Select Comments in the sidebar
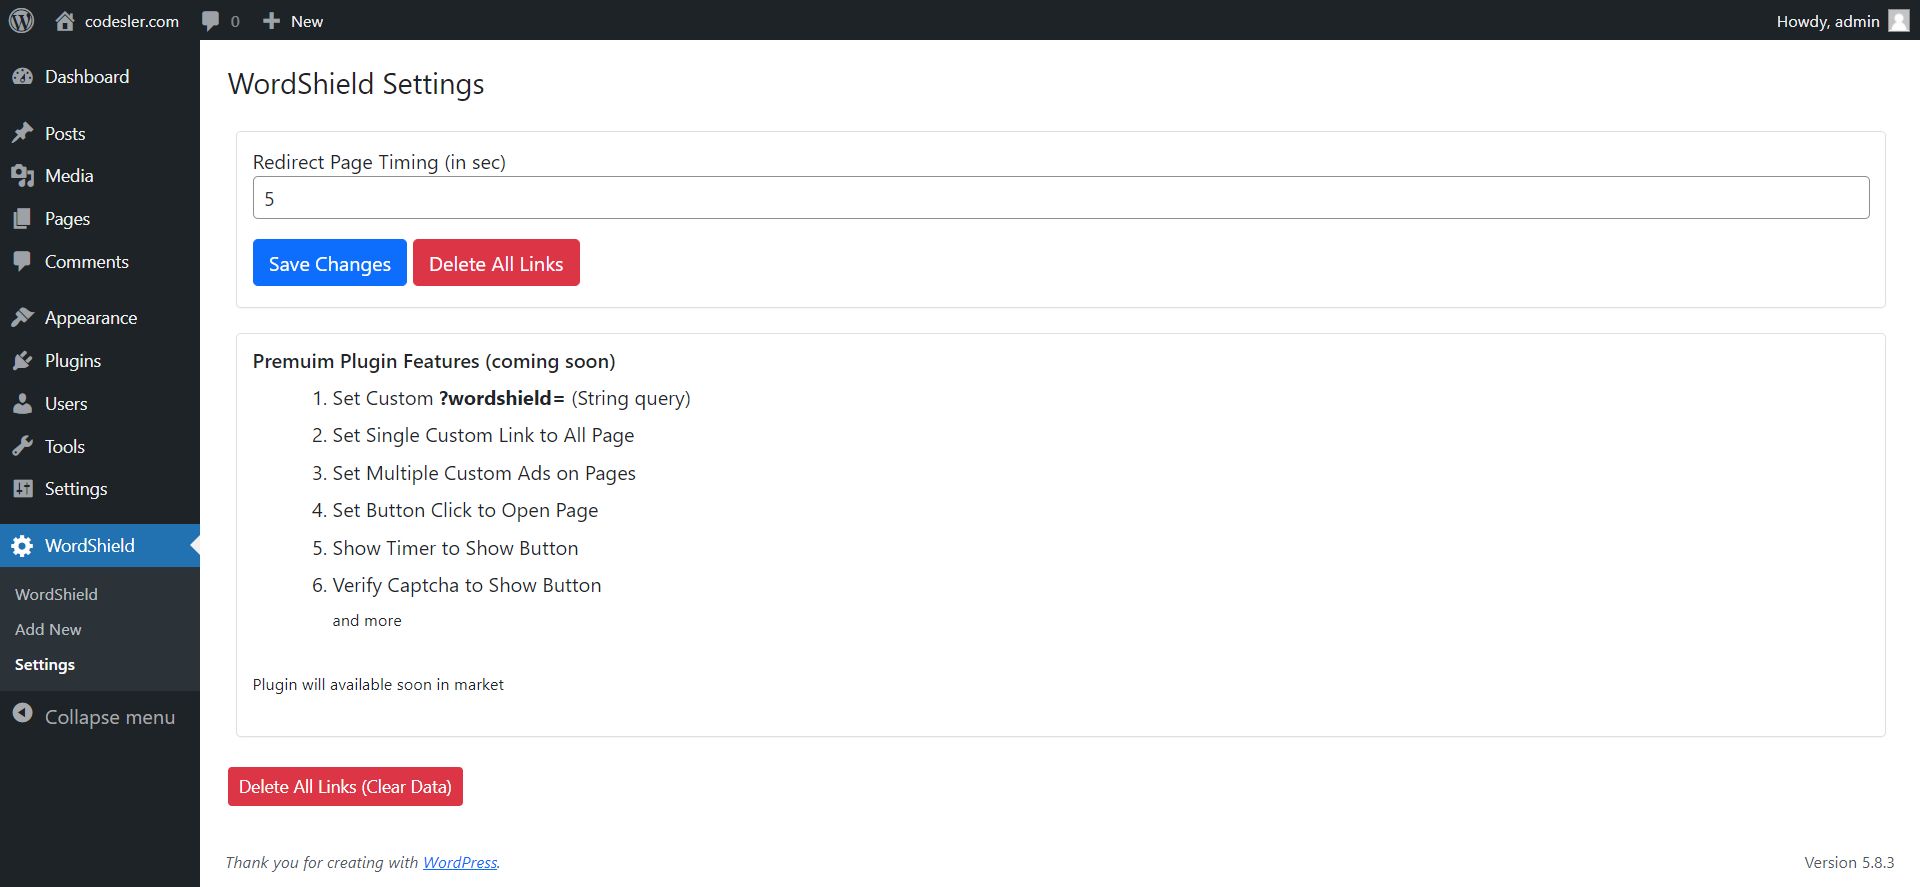1920x887 pixels. [x=100, y=262]
